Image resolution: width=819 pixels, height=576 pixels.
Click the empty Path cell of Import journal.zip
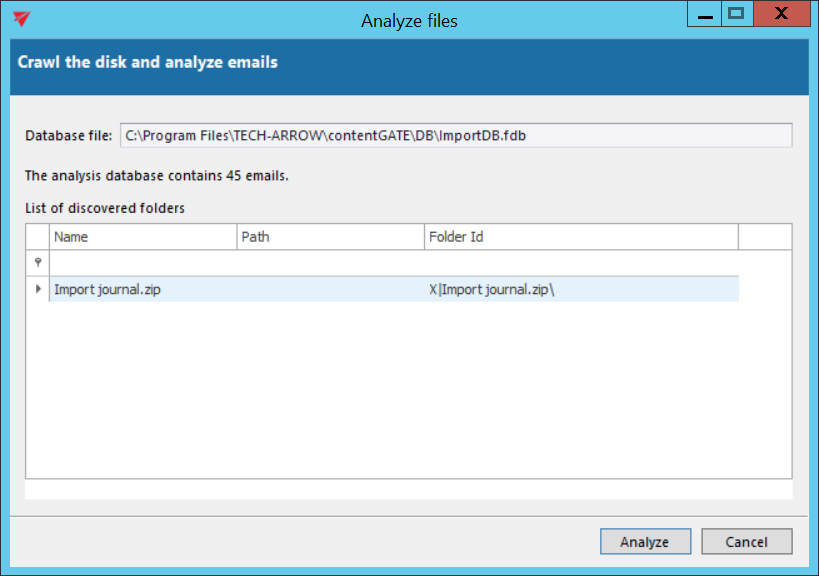330,290
